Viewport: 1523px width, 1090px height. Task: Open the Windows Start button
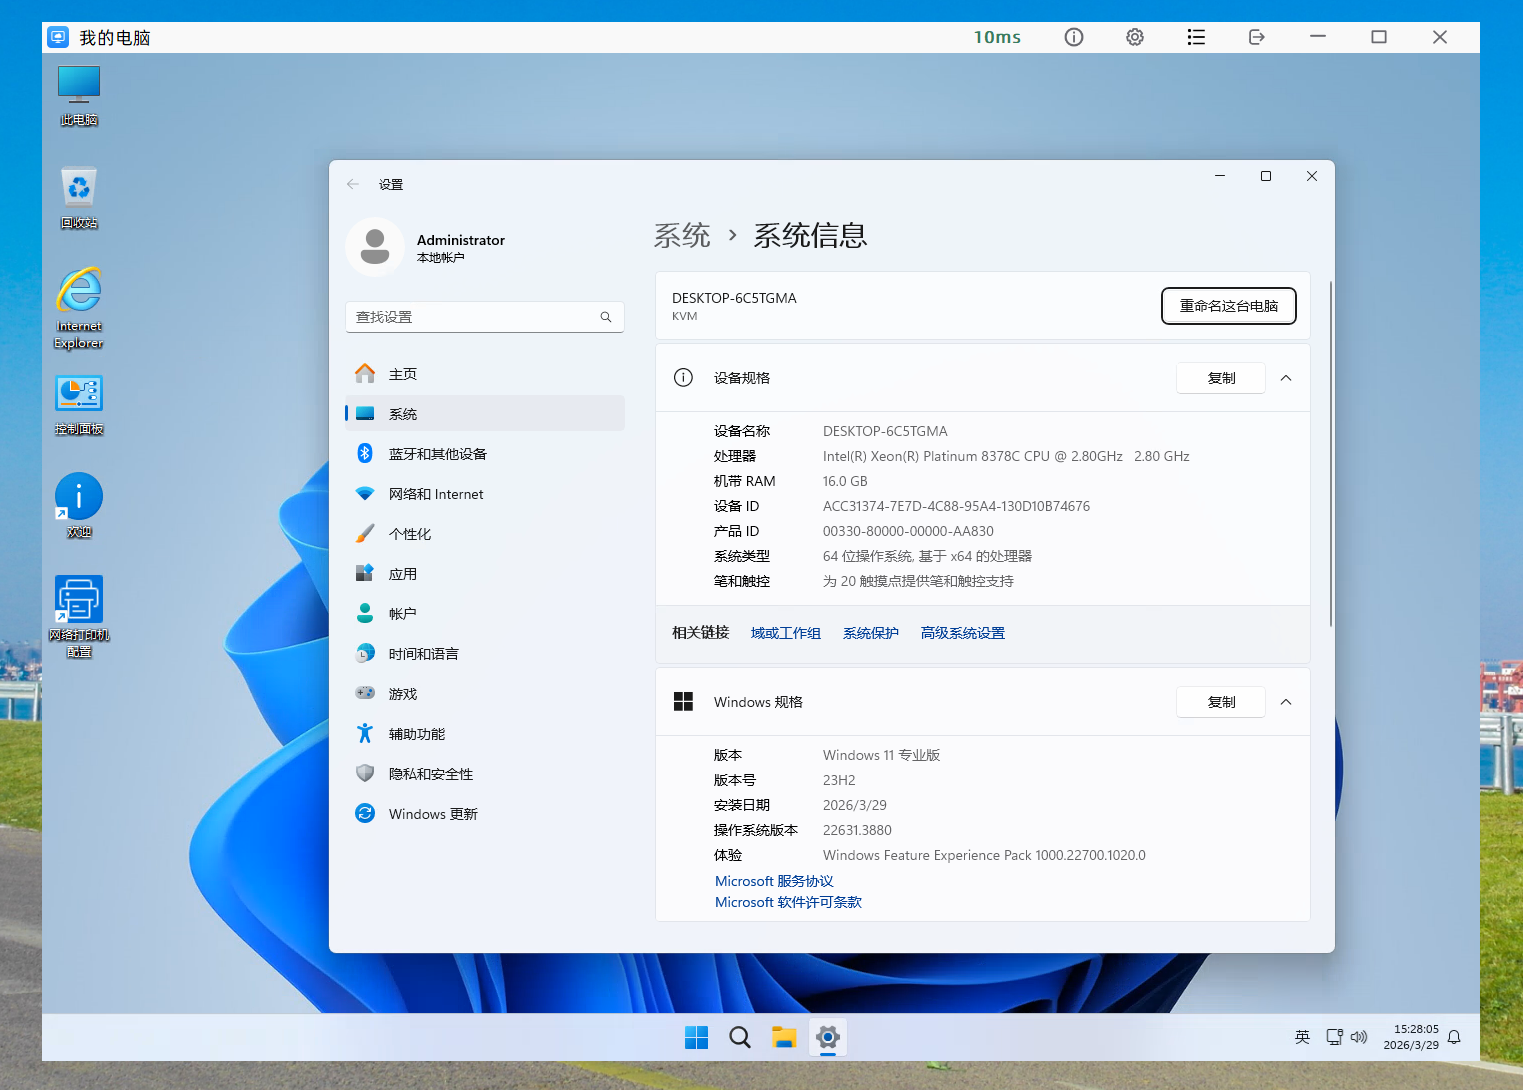697,1038
